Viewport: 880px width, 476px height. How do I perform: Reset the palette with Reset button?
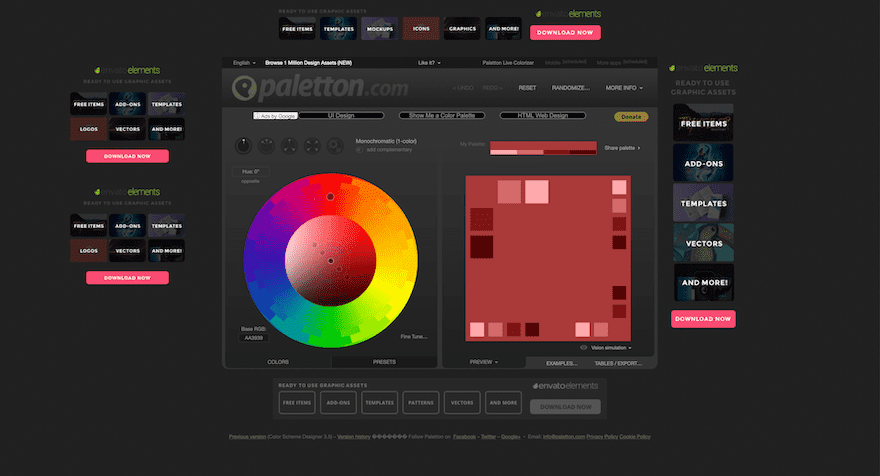pos(527,88)
